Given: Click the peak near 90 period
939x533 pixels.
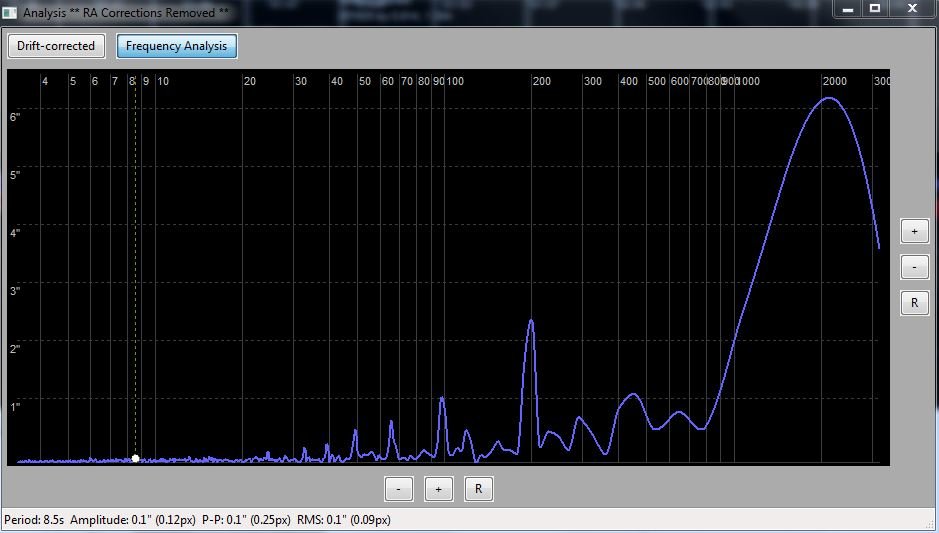Looking at the screenshot, I should pos(442,398).
